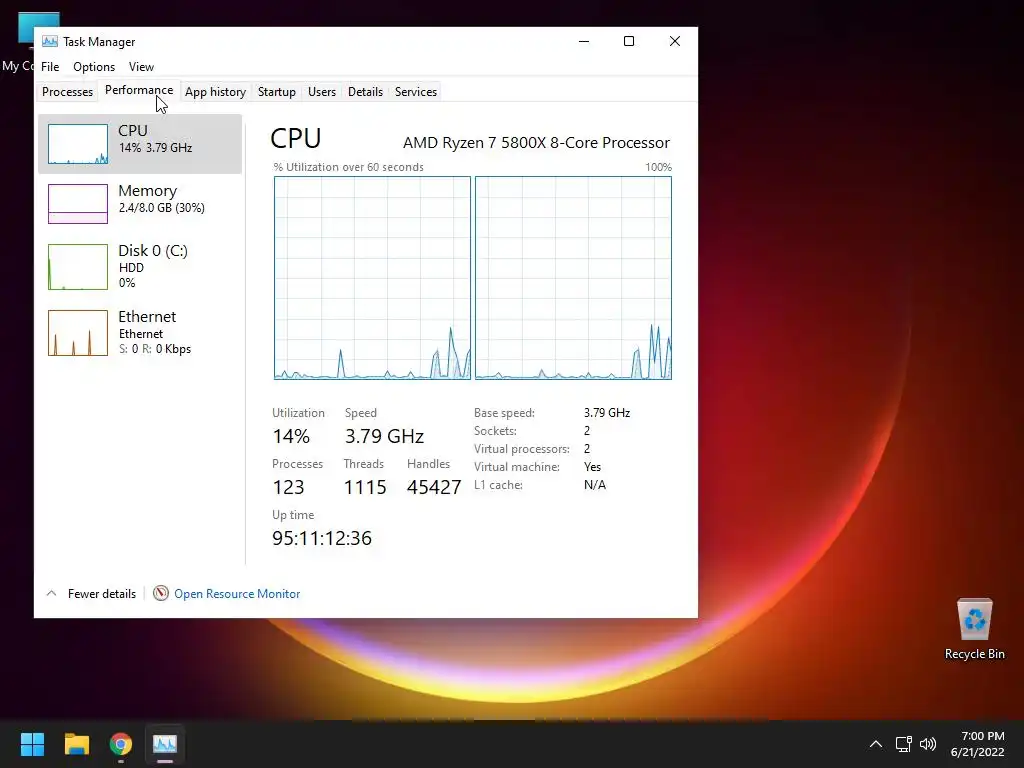Click the Task Manager taskbar icon

[165, 744]
